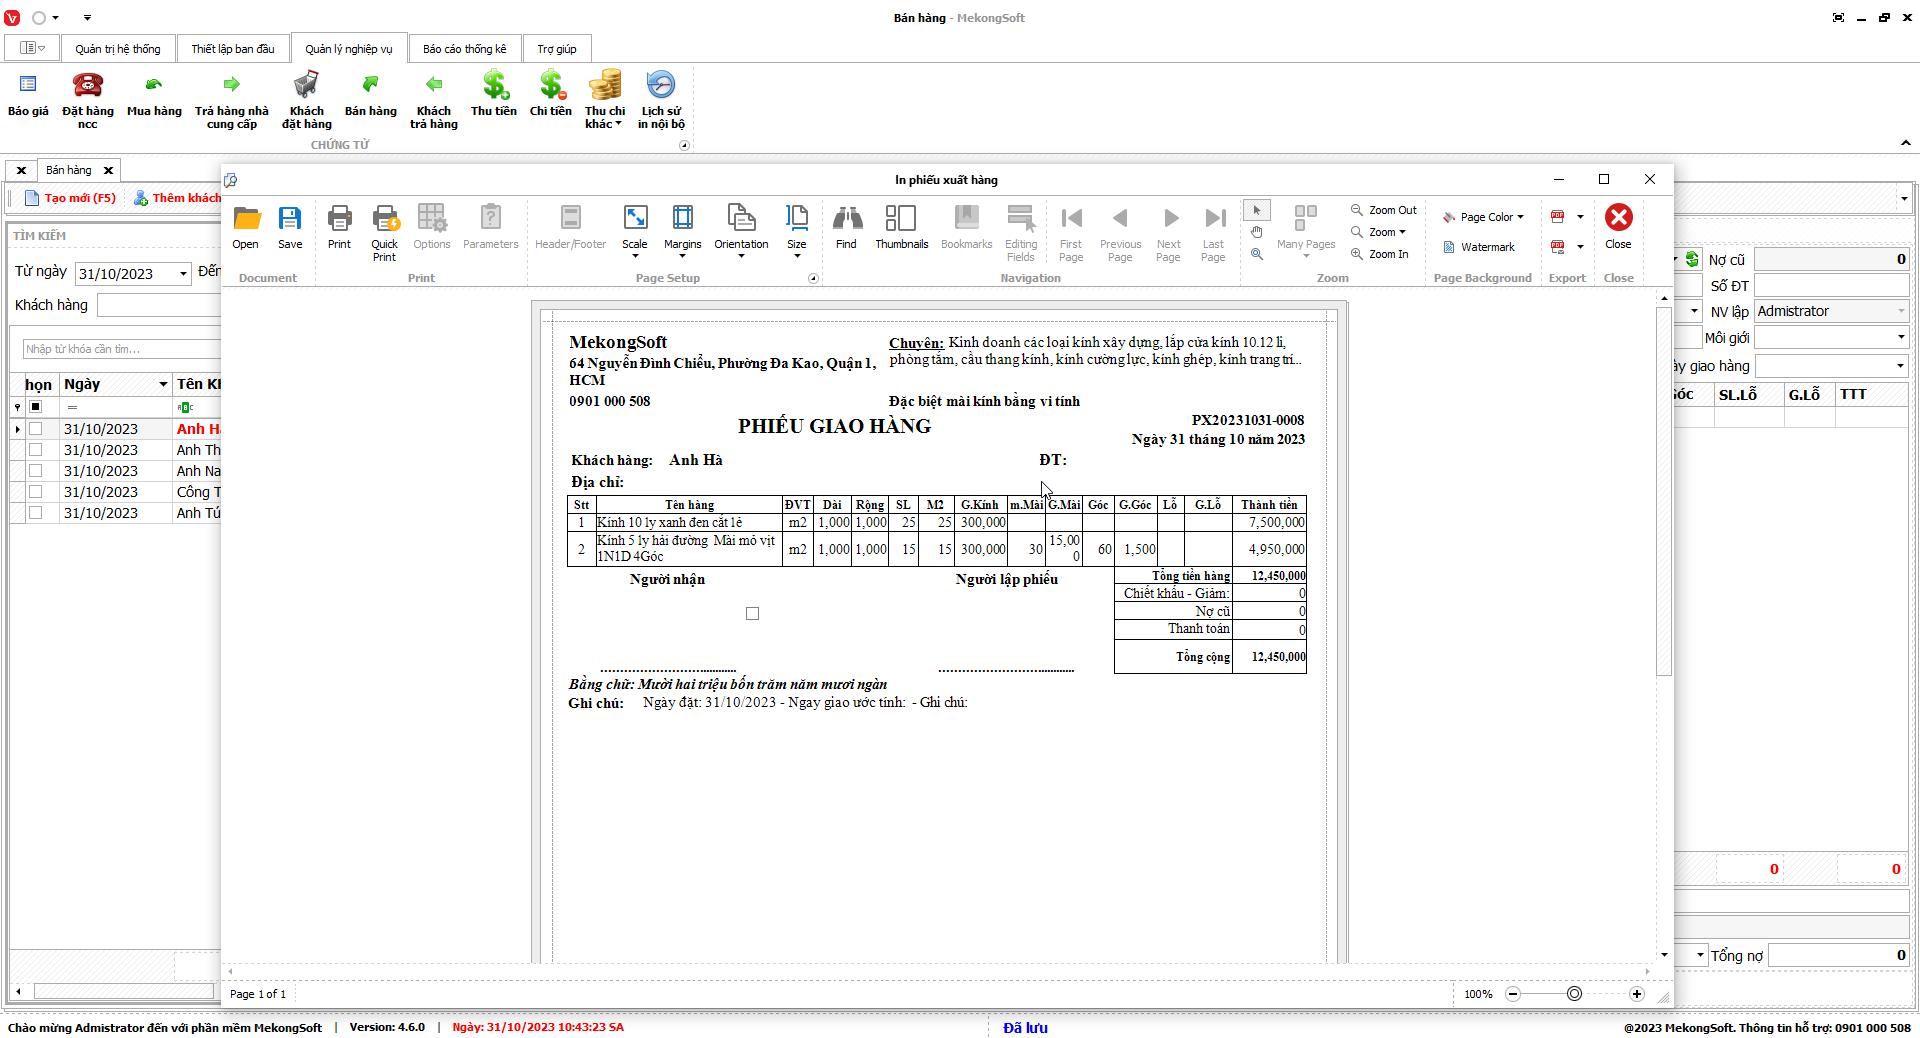Screen dimensions: 1920x1038
Task: Select the Magnifier tool in preview
Action: (x=1257, y=254)
